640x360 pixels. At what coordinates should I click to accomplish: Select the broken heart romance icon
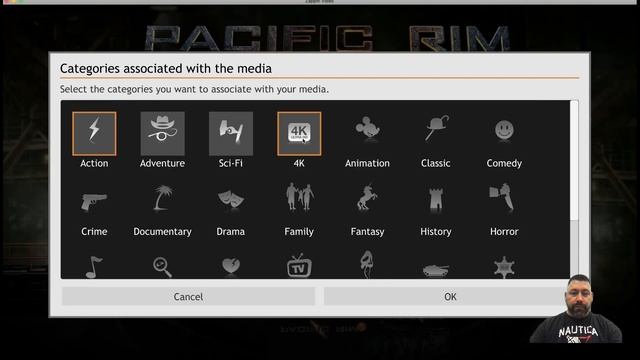coord(231,267)
